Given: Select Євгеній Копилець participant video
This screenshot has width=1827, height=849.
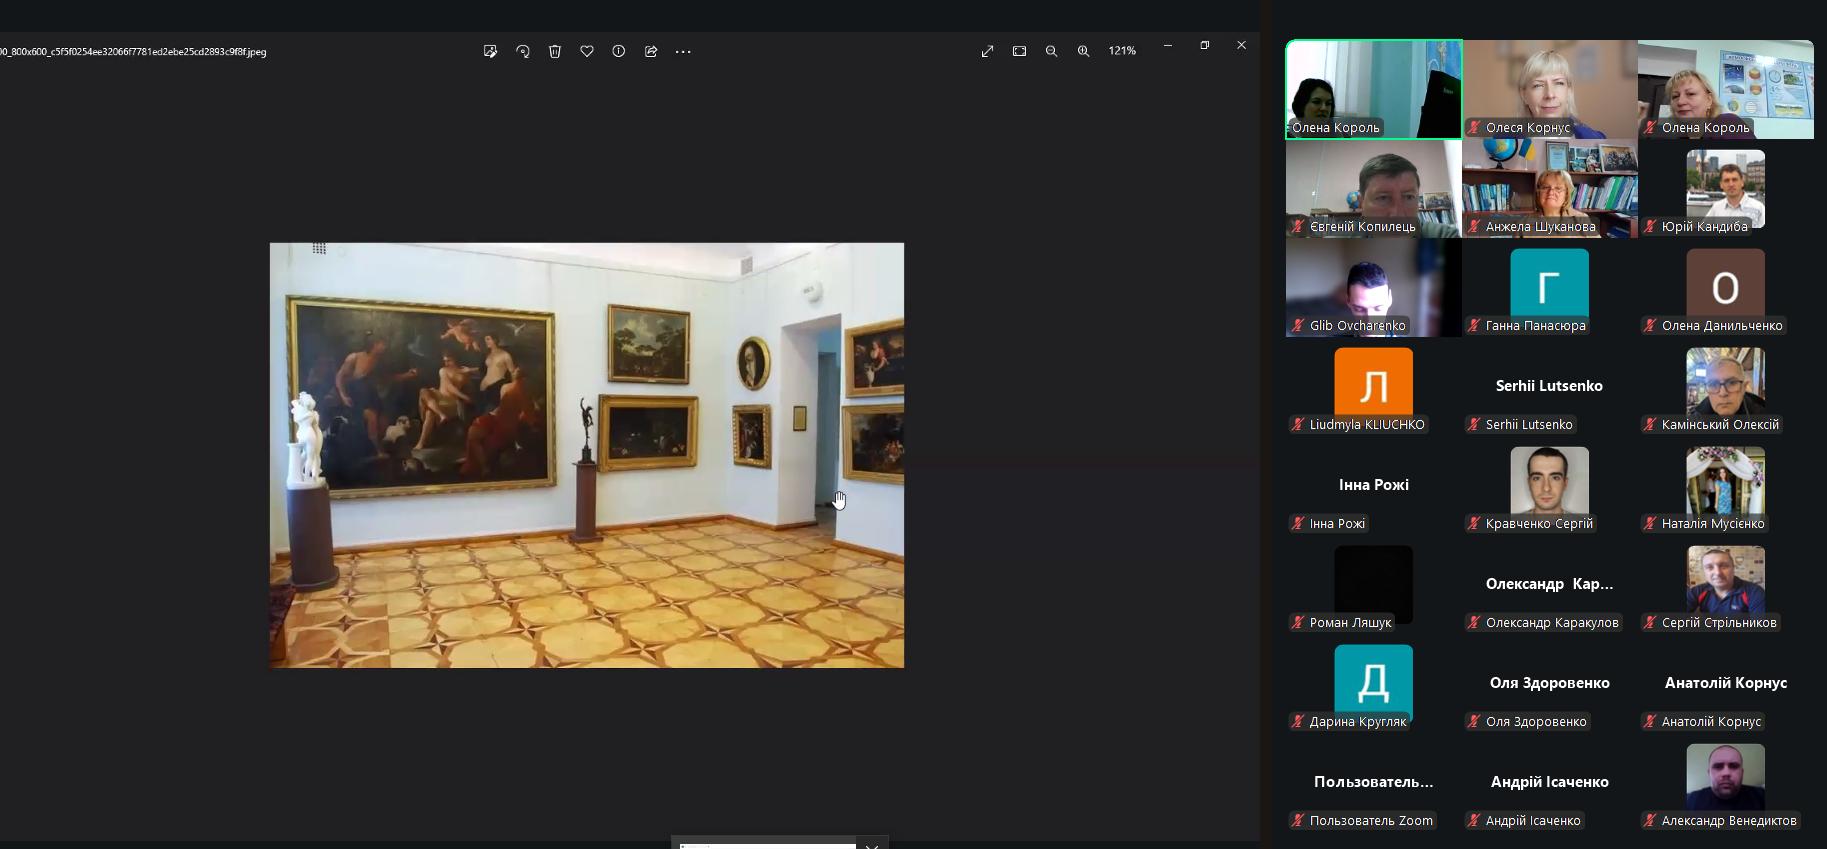Looking at the screenshot, I should pos(1373,187).
